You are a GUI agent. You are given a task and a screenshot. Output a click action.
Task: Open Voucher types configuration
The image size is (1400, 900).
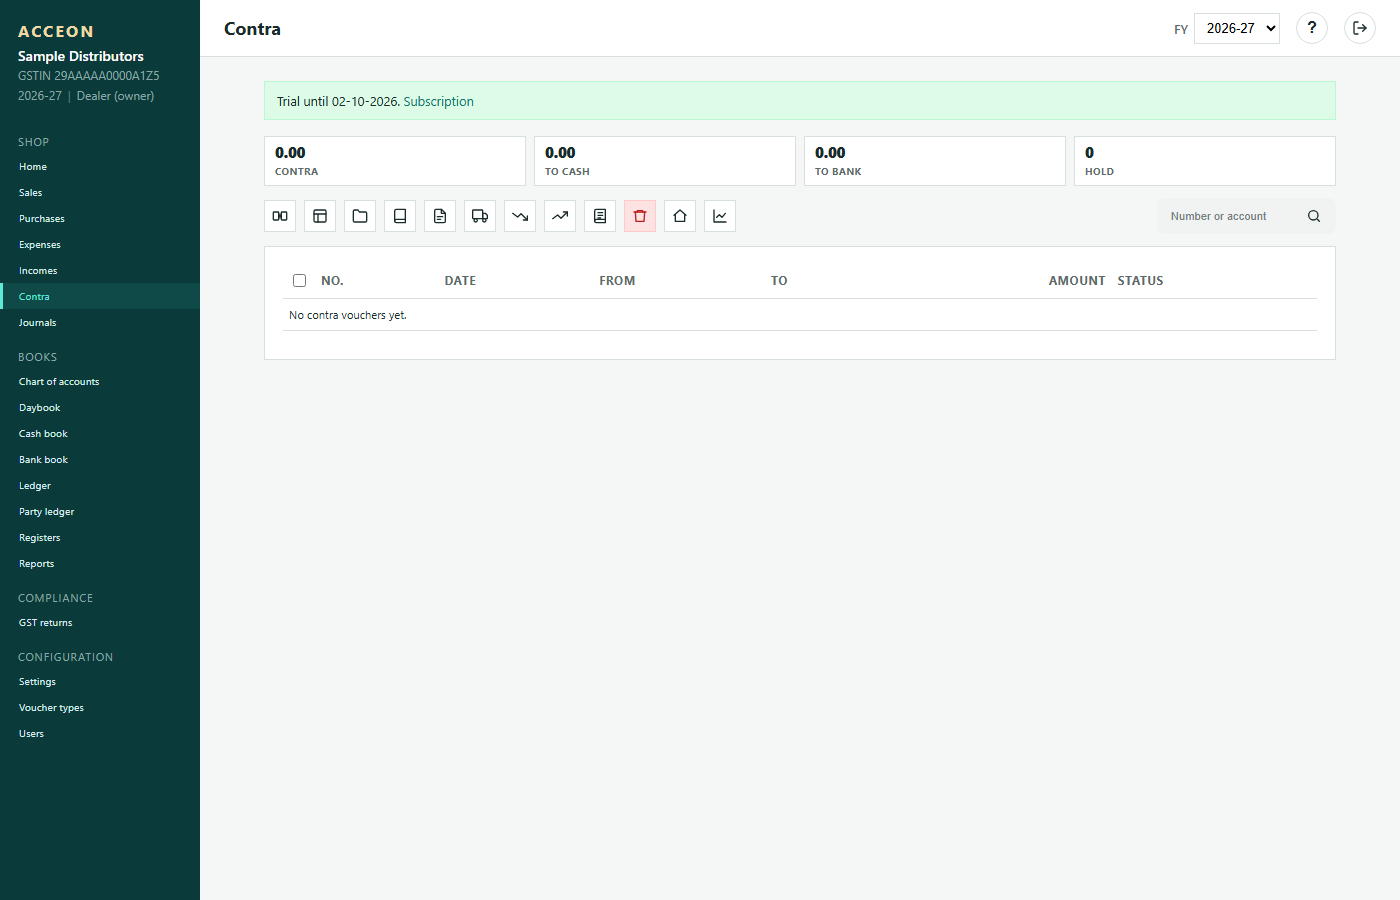pyautogui.click(x=100, y=708)
